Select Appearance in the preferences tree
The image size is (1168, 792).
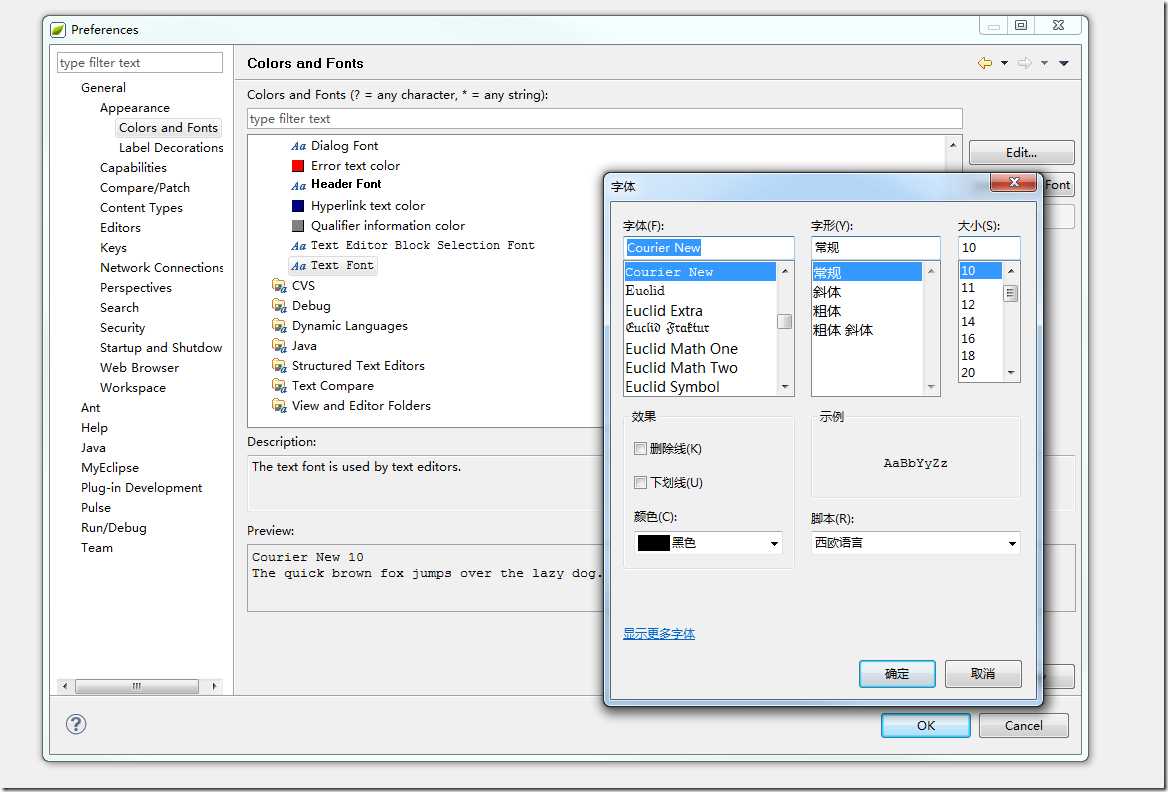[135, 108]
